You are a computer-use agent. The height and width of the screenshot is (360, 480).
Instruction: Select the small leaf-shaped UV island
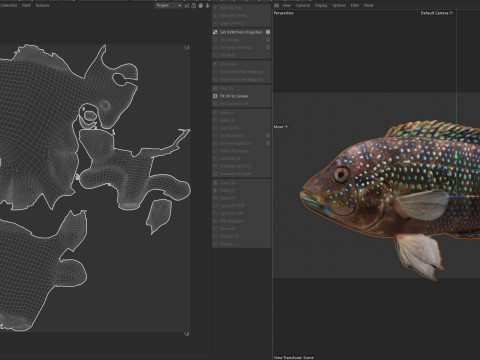159,216
